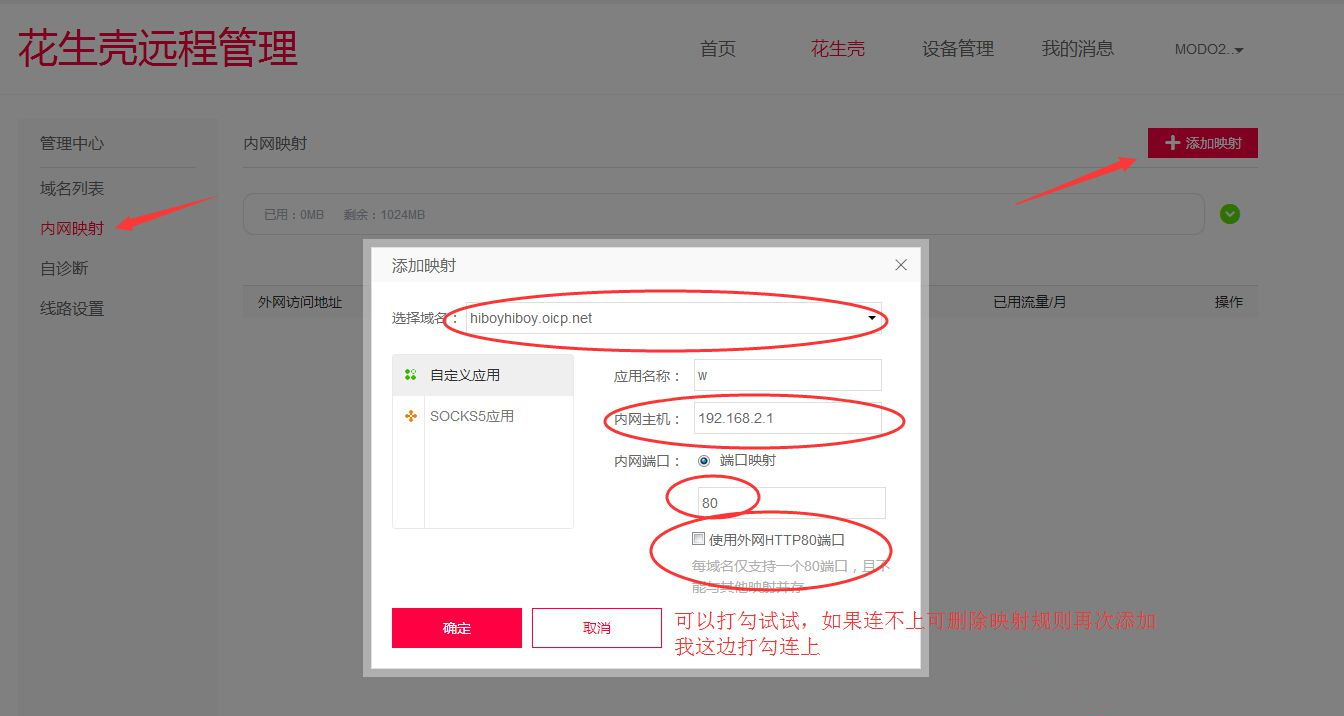Click 外网访问地址 column header
This screenshot has height=716, width=1344.
tap(300, 302)
